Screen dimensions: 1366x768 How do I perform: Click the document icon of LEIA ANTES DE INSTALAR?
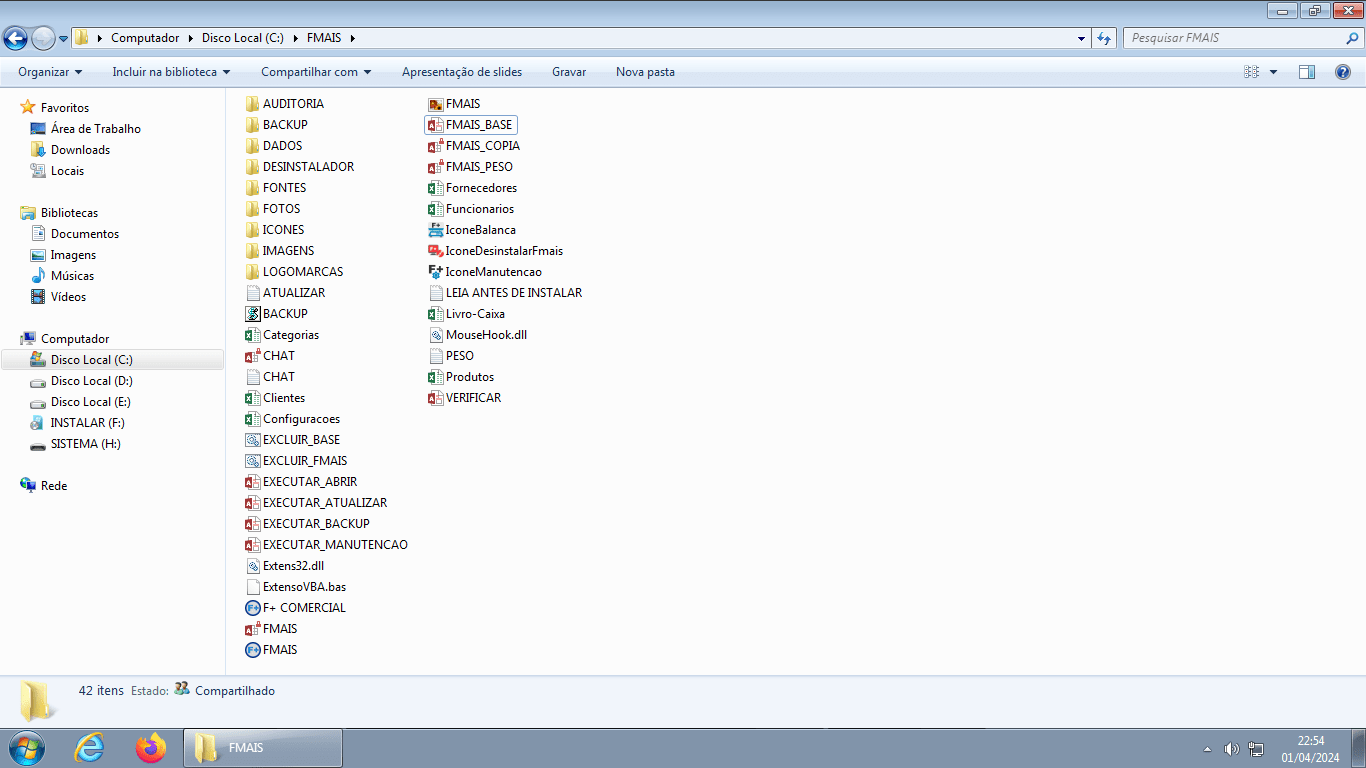coord(435,293)
